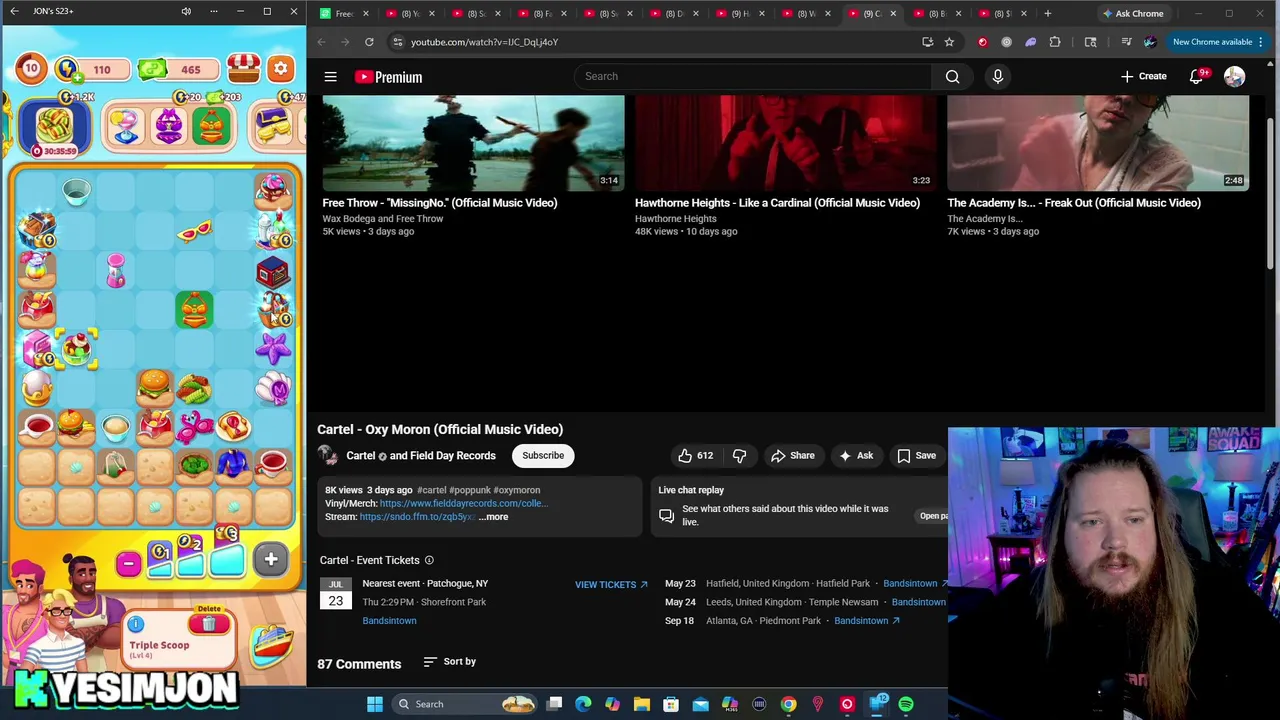Tap the grey plus button in the game
Screen dimensions: 1280x720
[270, 560]
